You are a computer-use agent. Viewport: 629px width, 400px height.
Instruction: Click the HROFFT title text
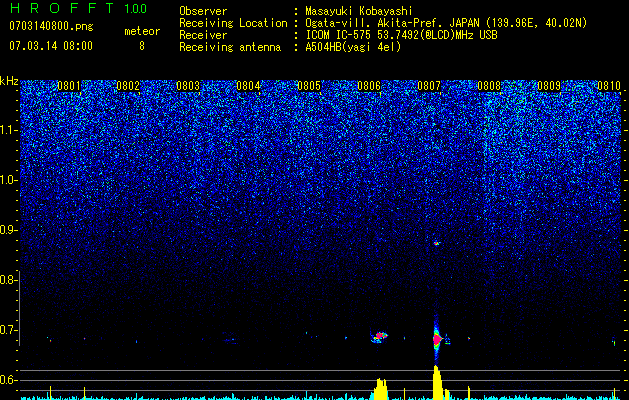pyautogui.click(x=62, y=8)
